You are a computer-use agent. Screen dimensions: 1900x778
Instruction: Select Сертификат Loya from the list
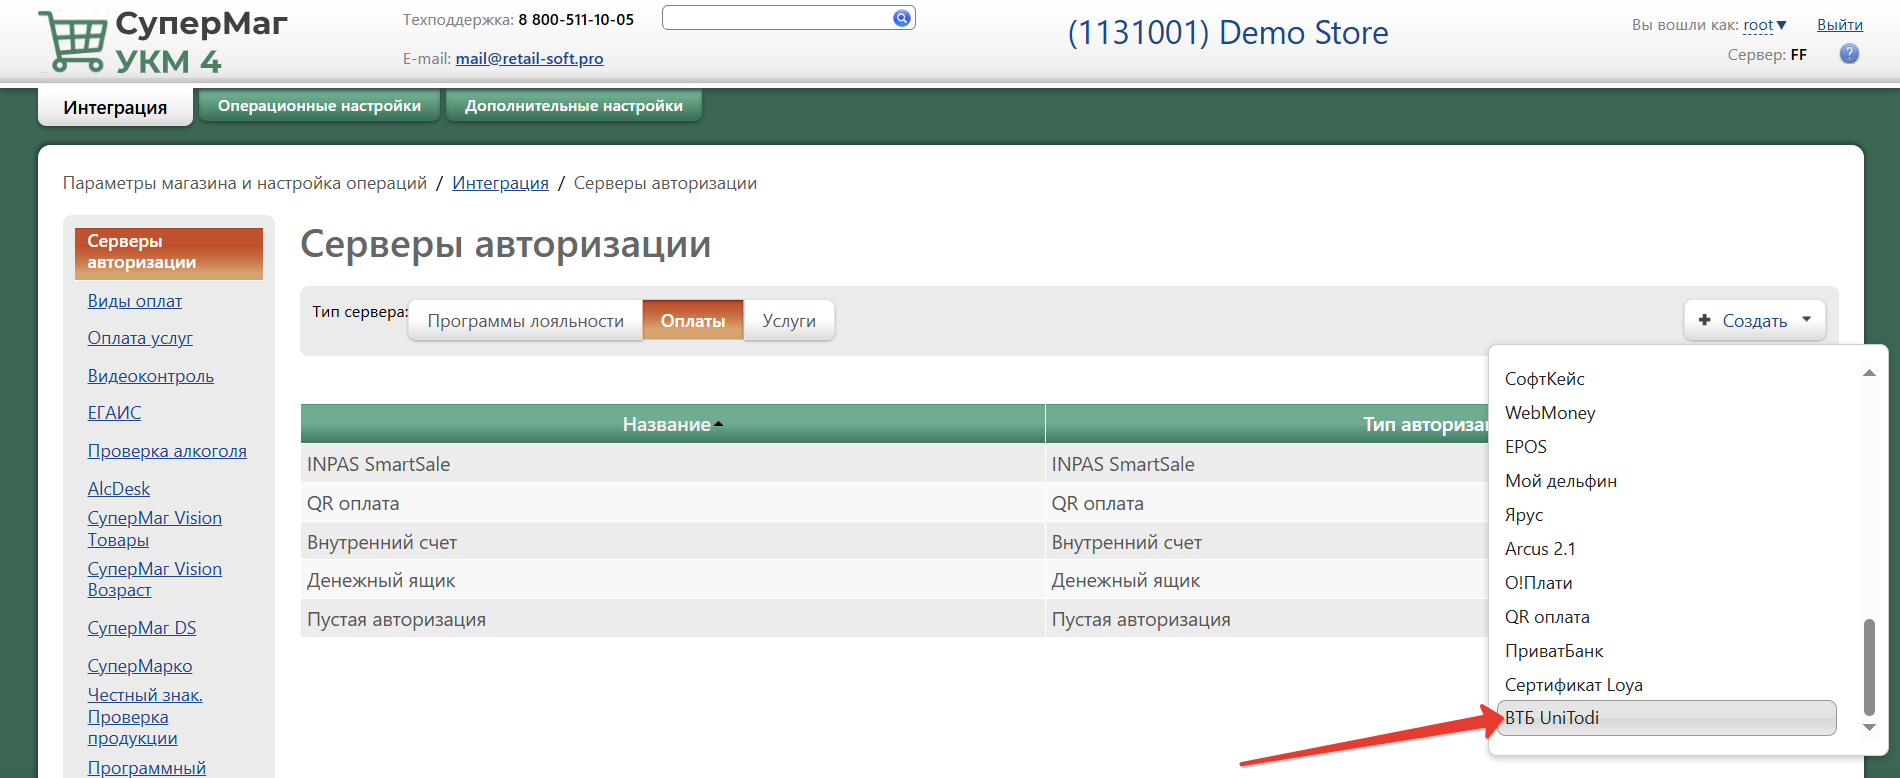click(x=1573, y=685)
